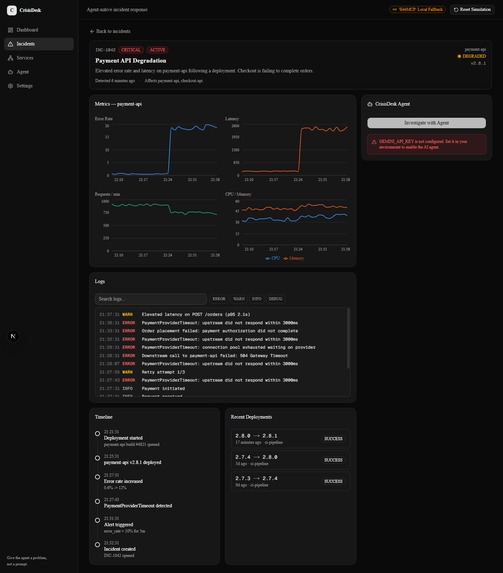Click the ACTIVE status badge
This screenshot has width=503, height=573.
pos(157,50)
